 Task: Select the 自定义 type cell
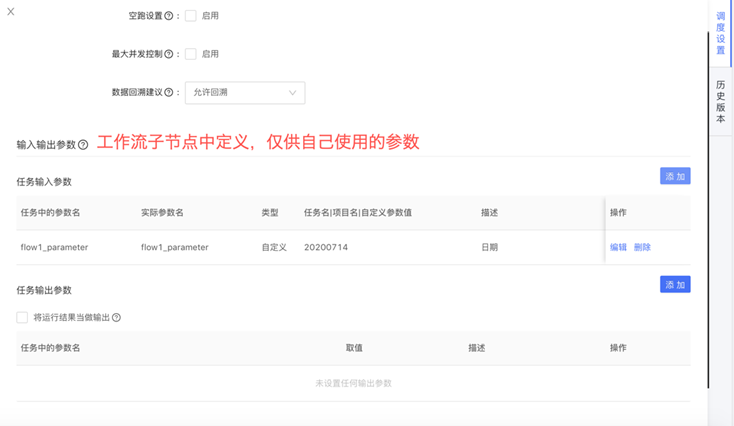click(x=274, y=247)
